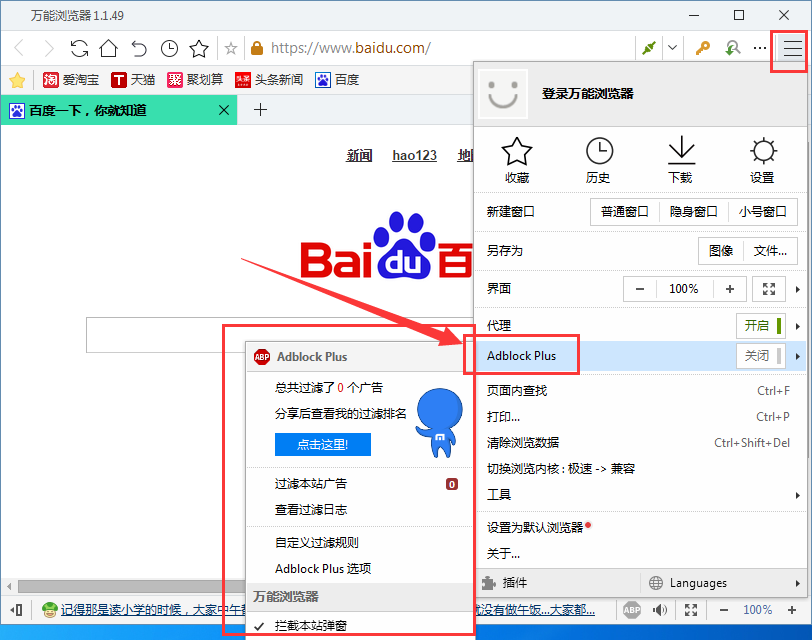Click the download refresh magnifier icon
Viewport: 812px width, 640px height.
(x=731, y=47)
